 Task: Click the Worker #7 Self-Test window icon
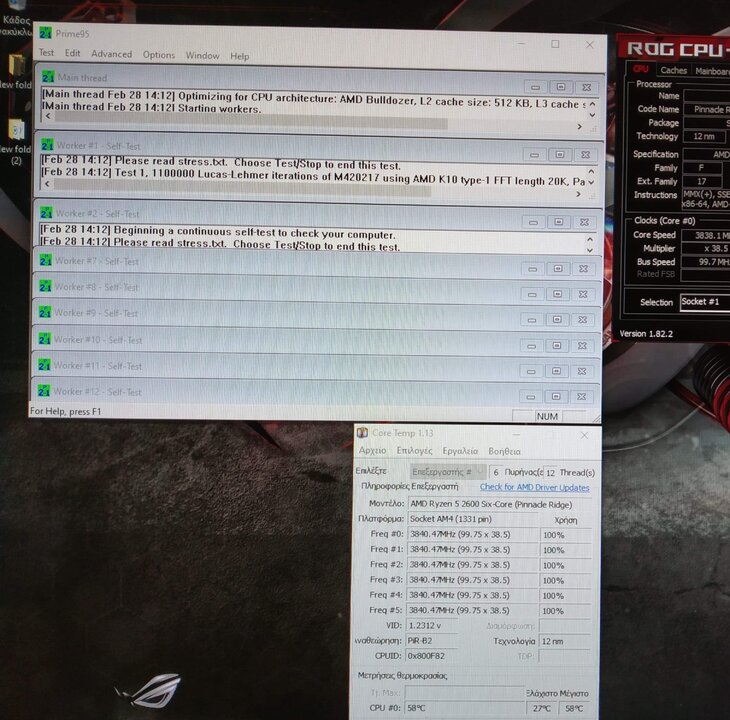tap(45, 260)
